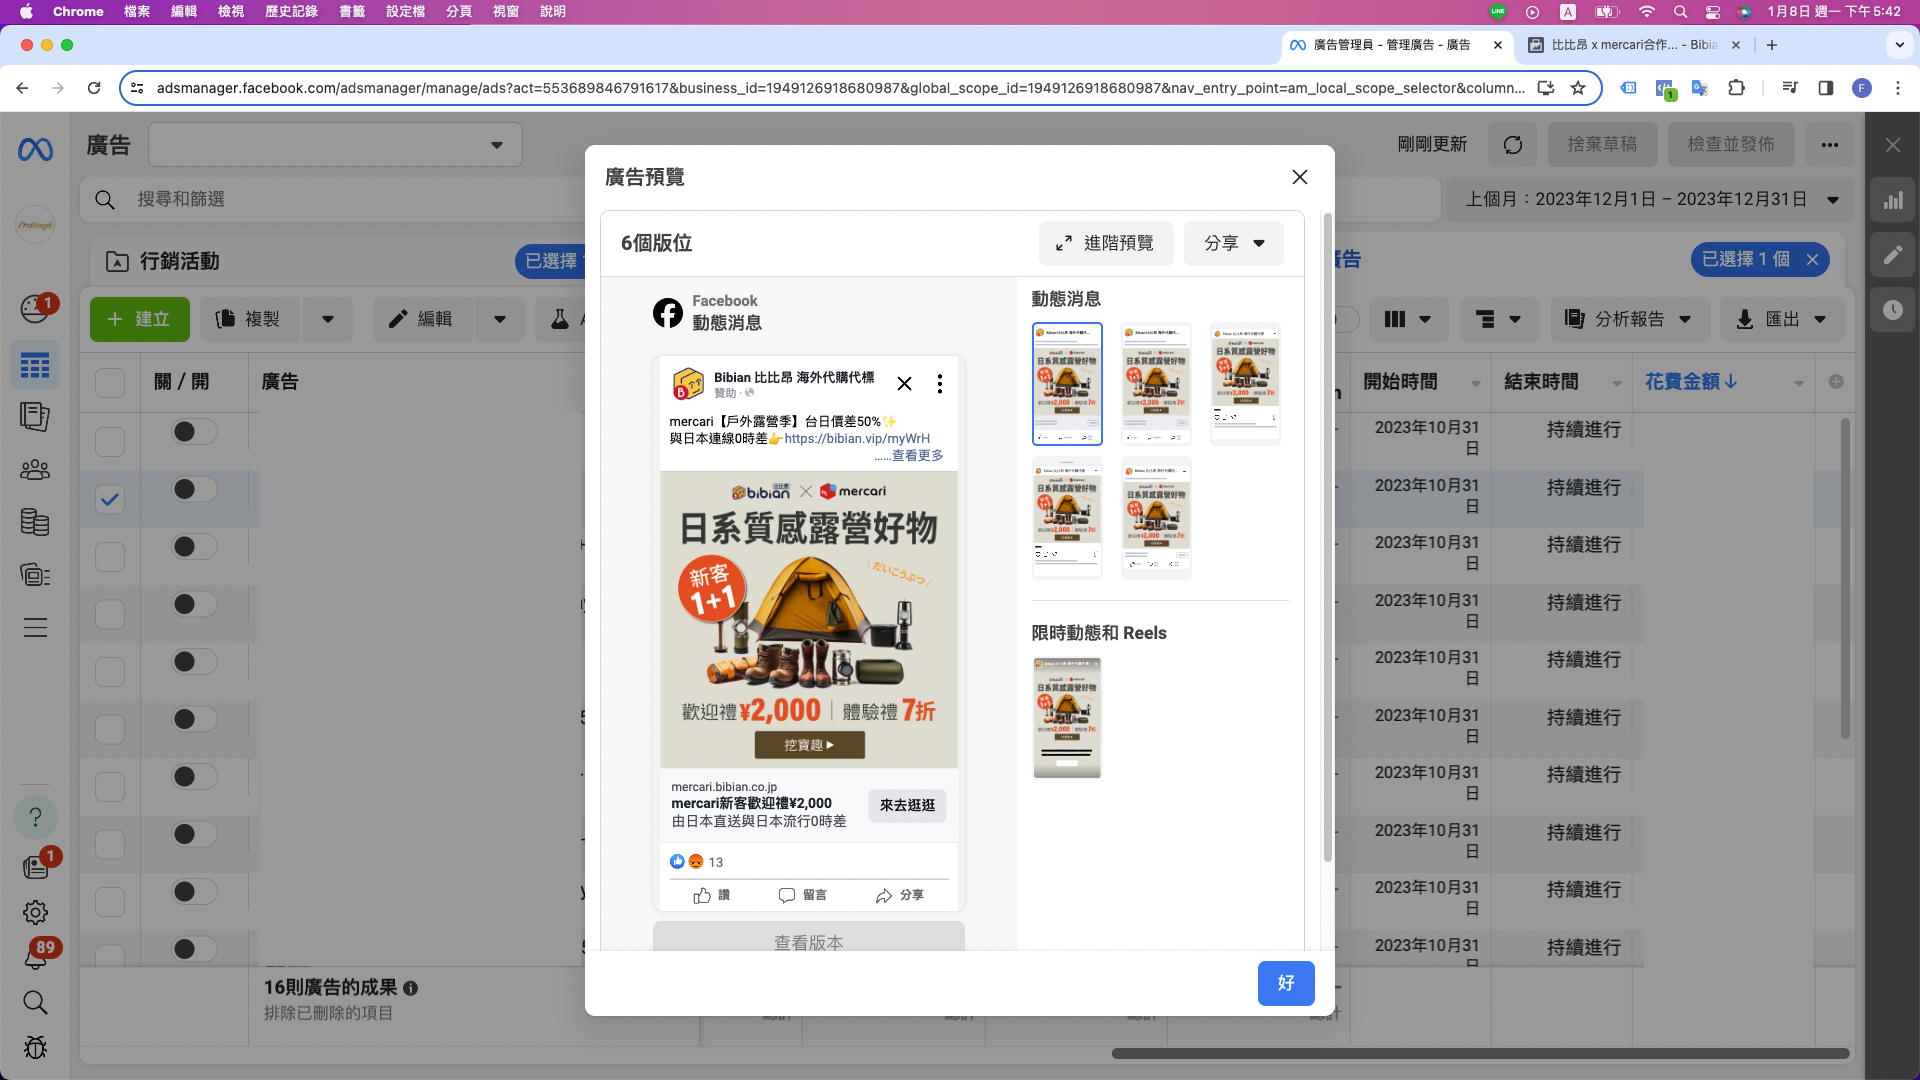This screenshot has height=1080, width=1920.
Task: Switch to the 比比昂 x mercari browser tab
Action: [1634, 45]
